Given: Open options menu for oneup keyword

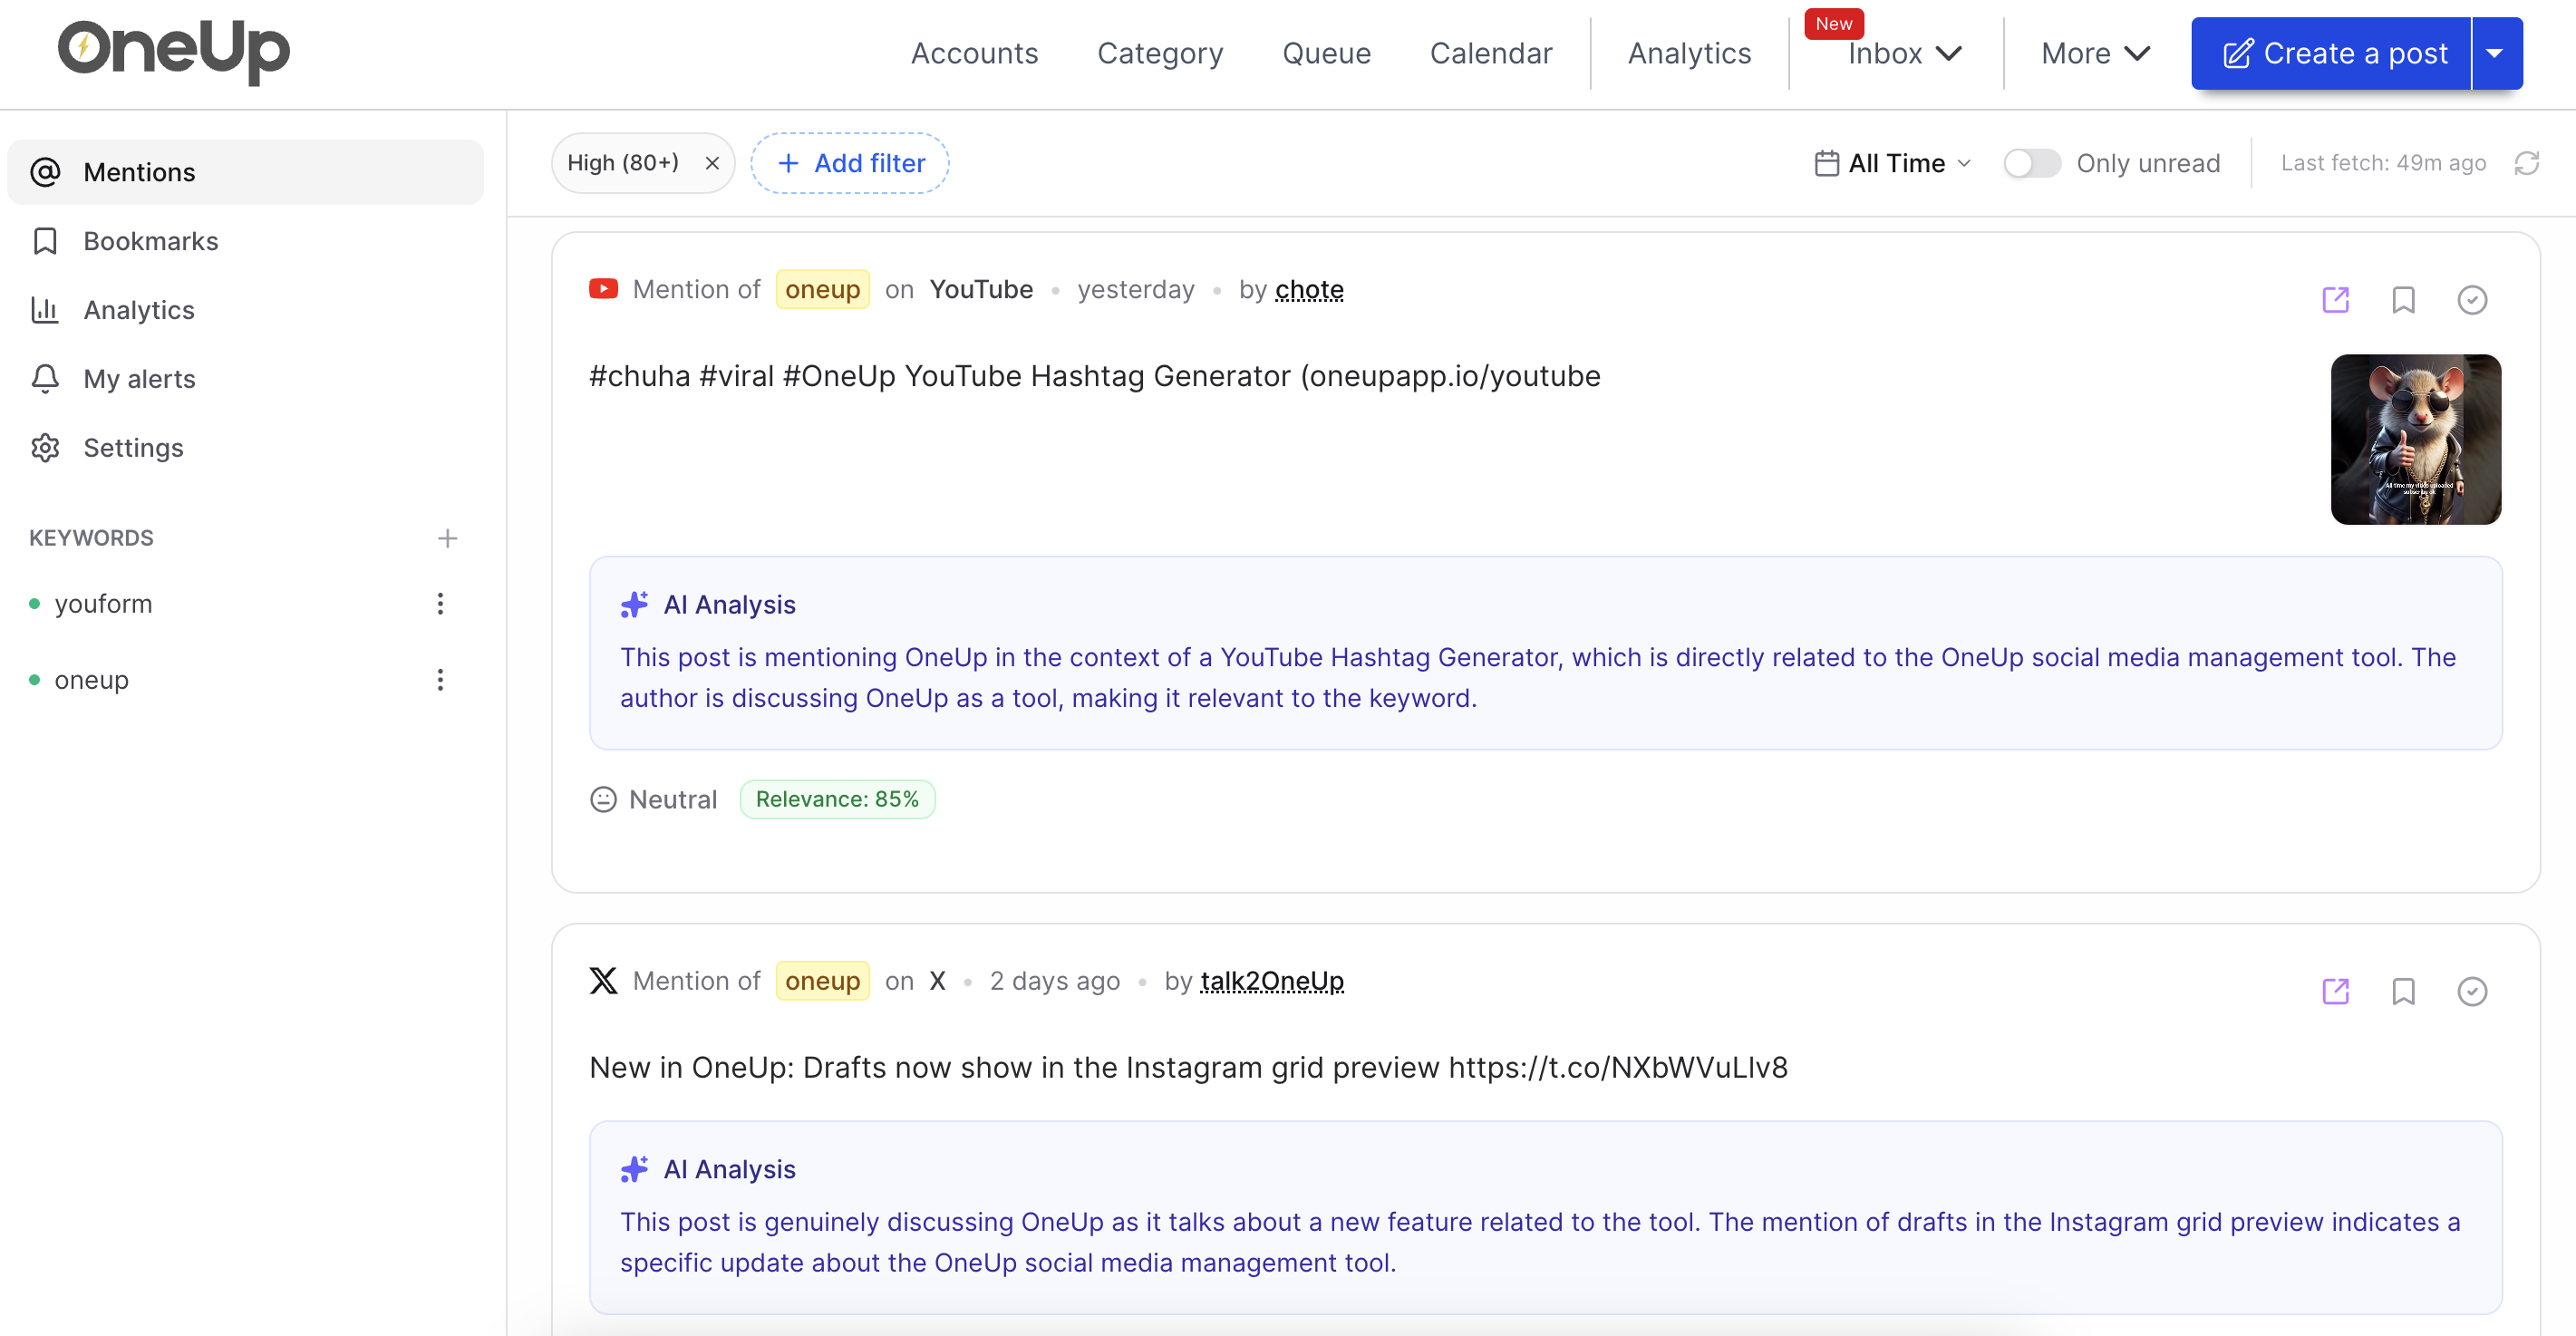Looking at the screenshot, I should [x=440, y=680].
